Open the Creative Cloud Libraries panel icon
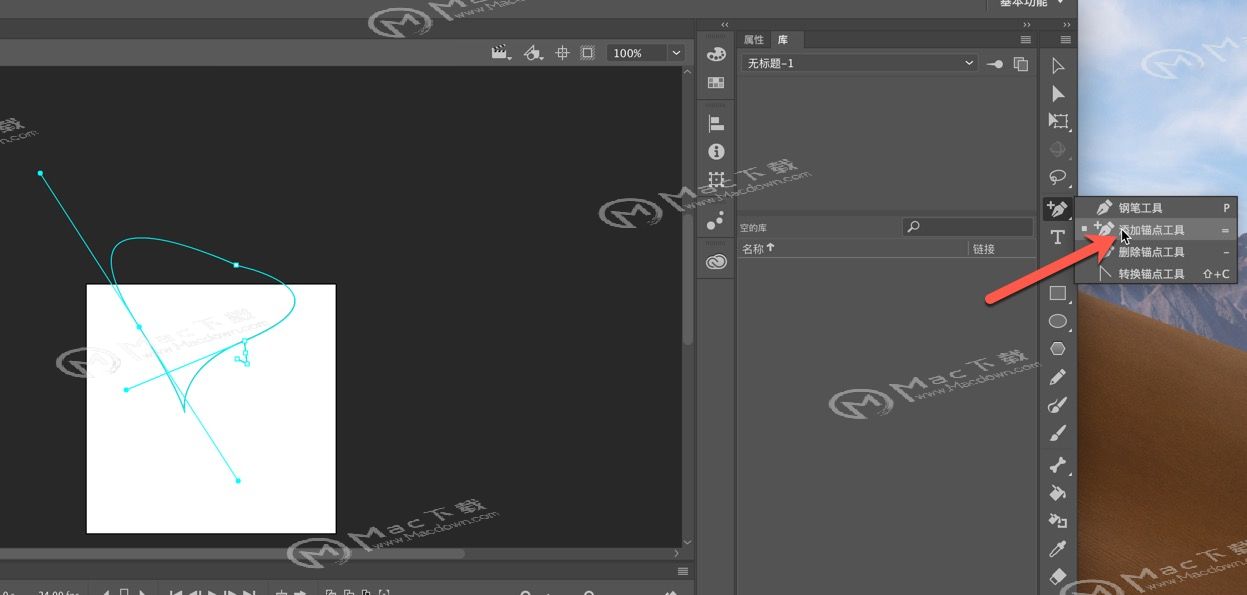 coord(716,263)
